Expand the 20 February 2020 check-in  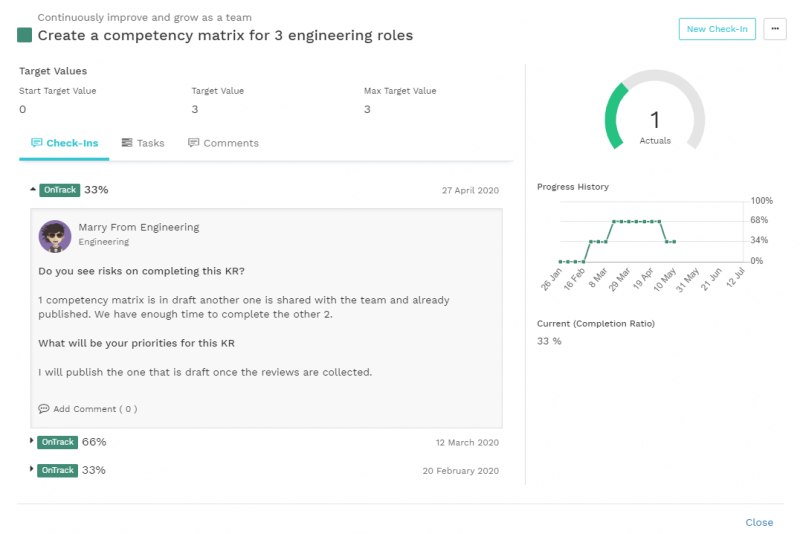(33, 469)
